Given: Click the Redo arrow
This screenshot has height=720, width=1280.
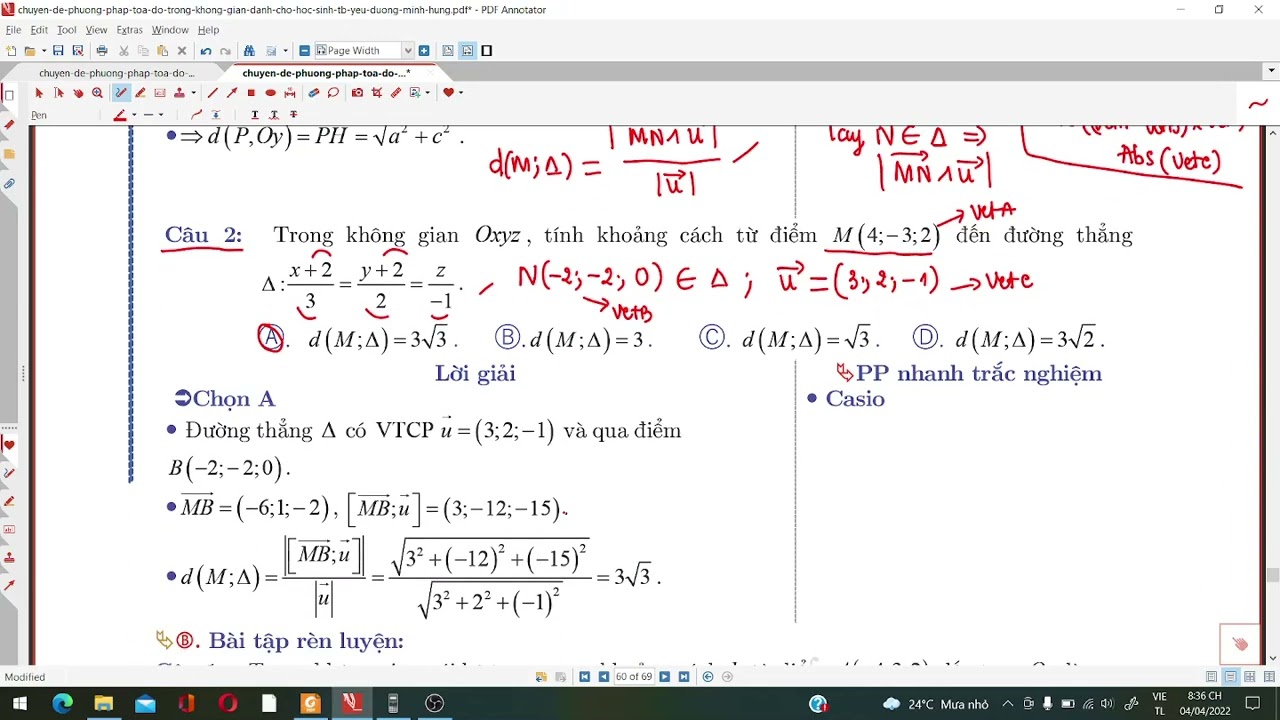Looking at the screenshot, I should tap(225, 51).
